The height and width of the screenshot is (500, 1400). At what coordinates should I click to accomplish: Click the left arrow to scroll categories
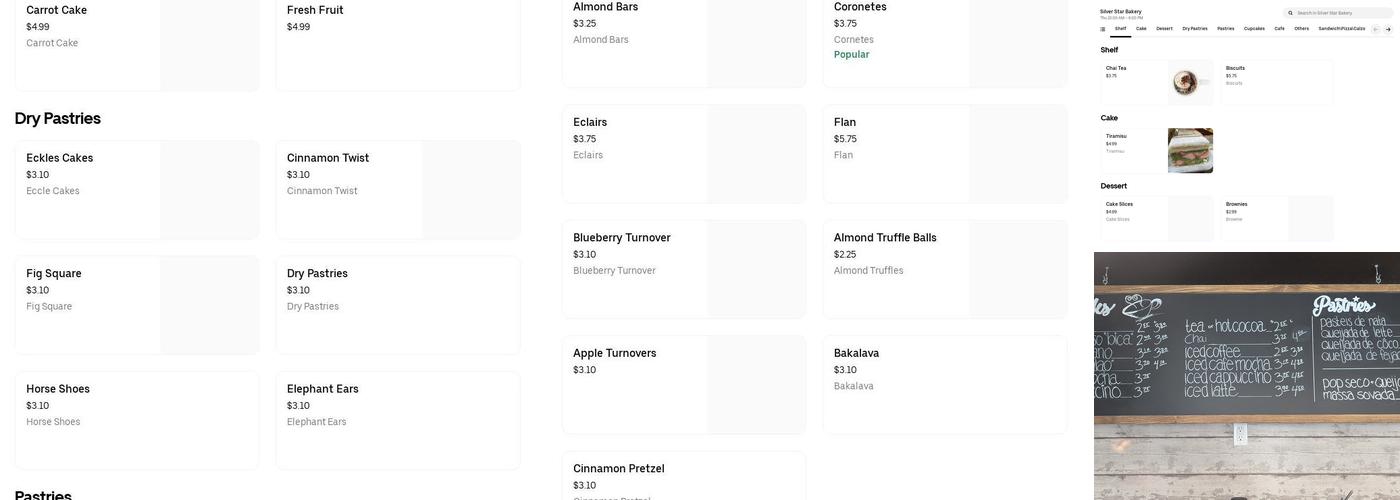(1375, 29)
